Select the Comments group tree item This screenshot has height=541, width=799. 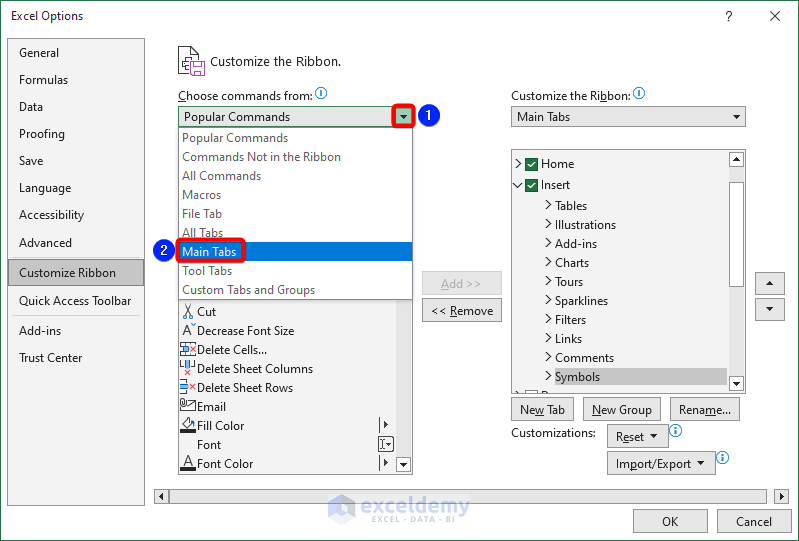click(x=584, y=357)
